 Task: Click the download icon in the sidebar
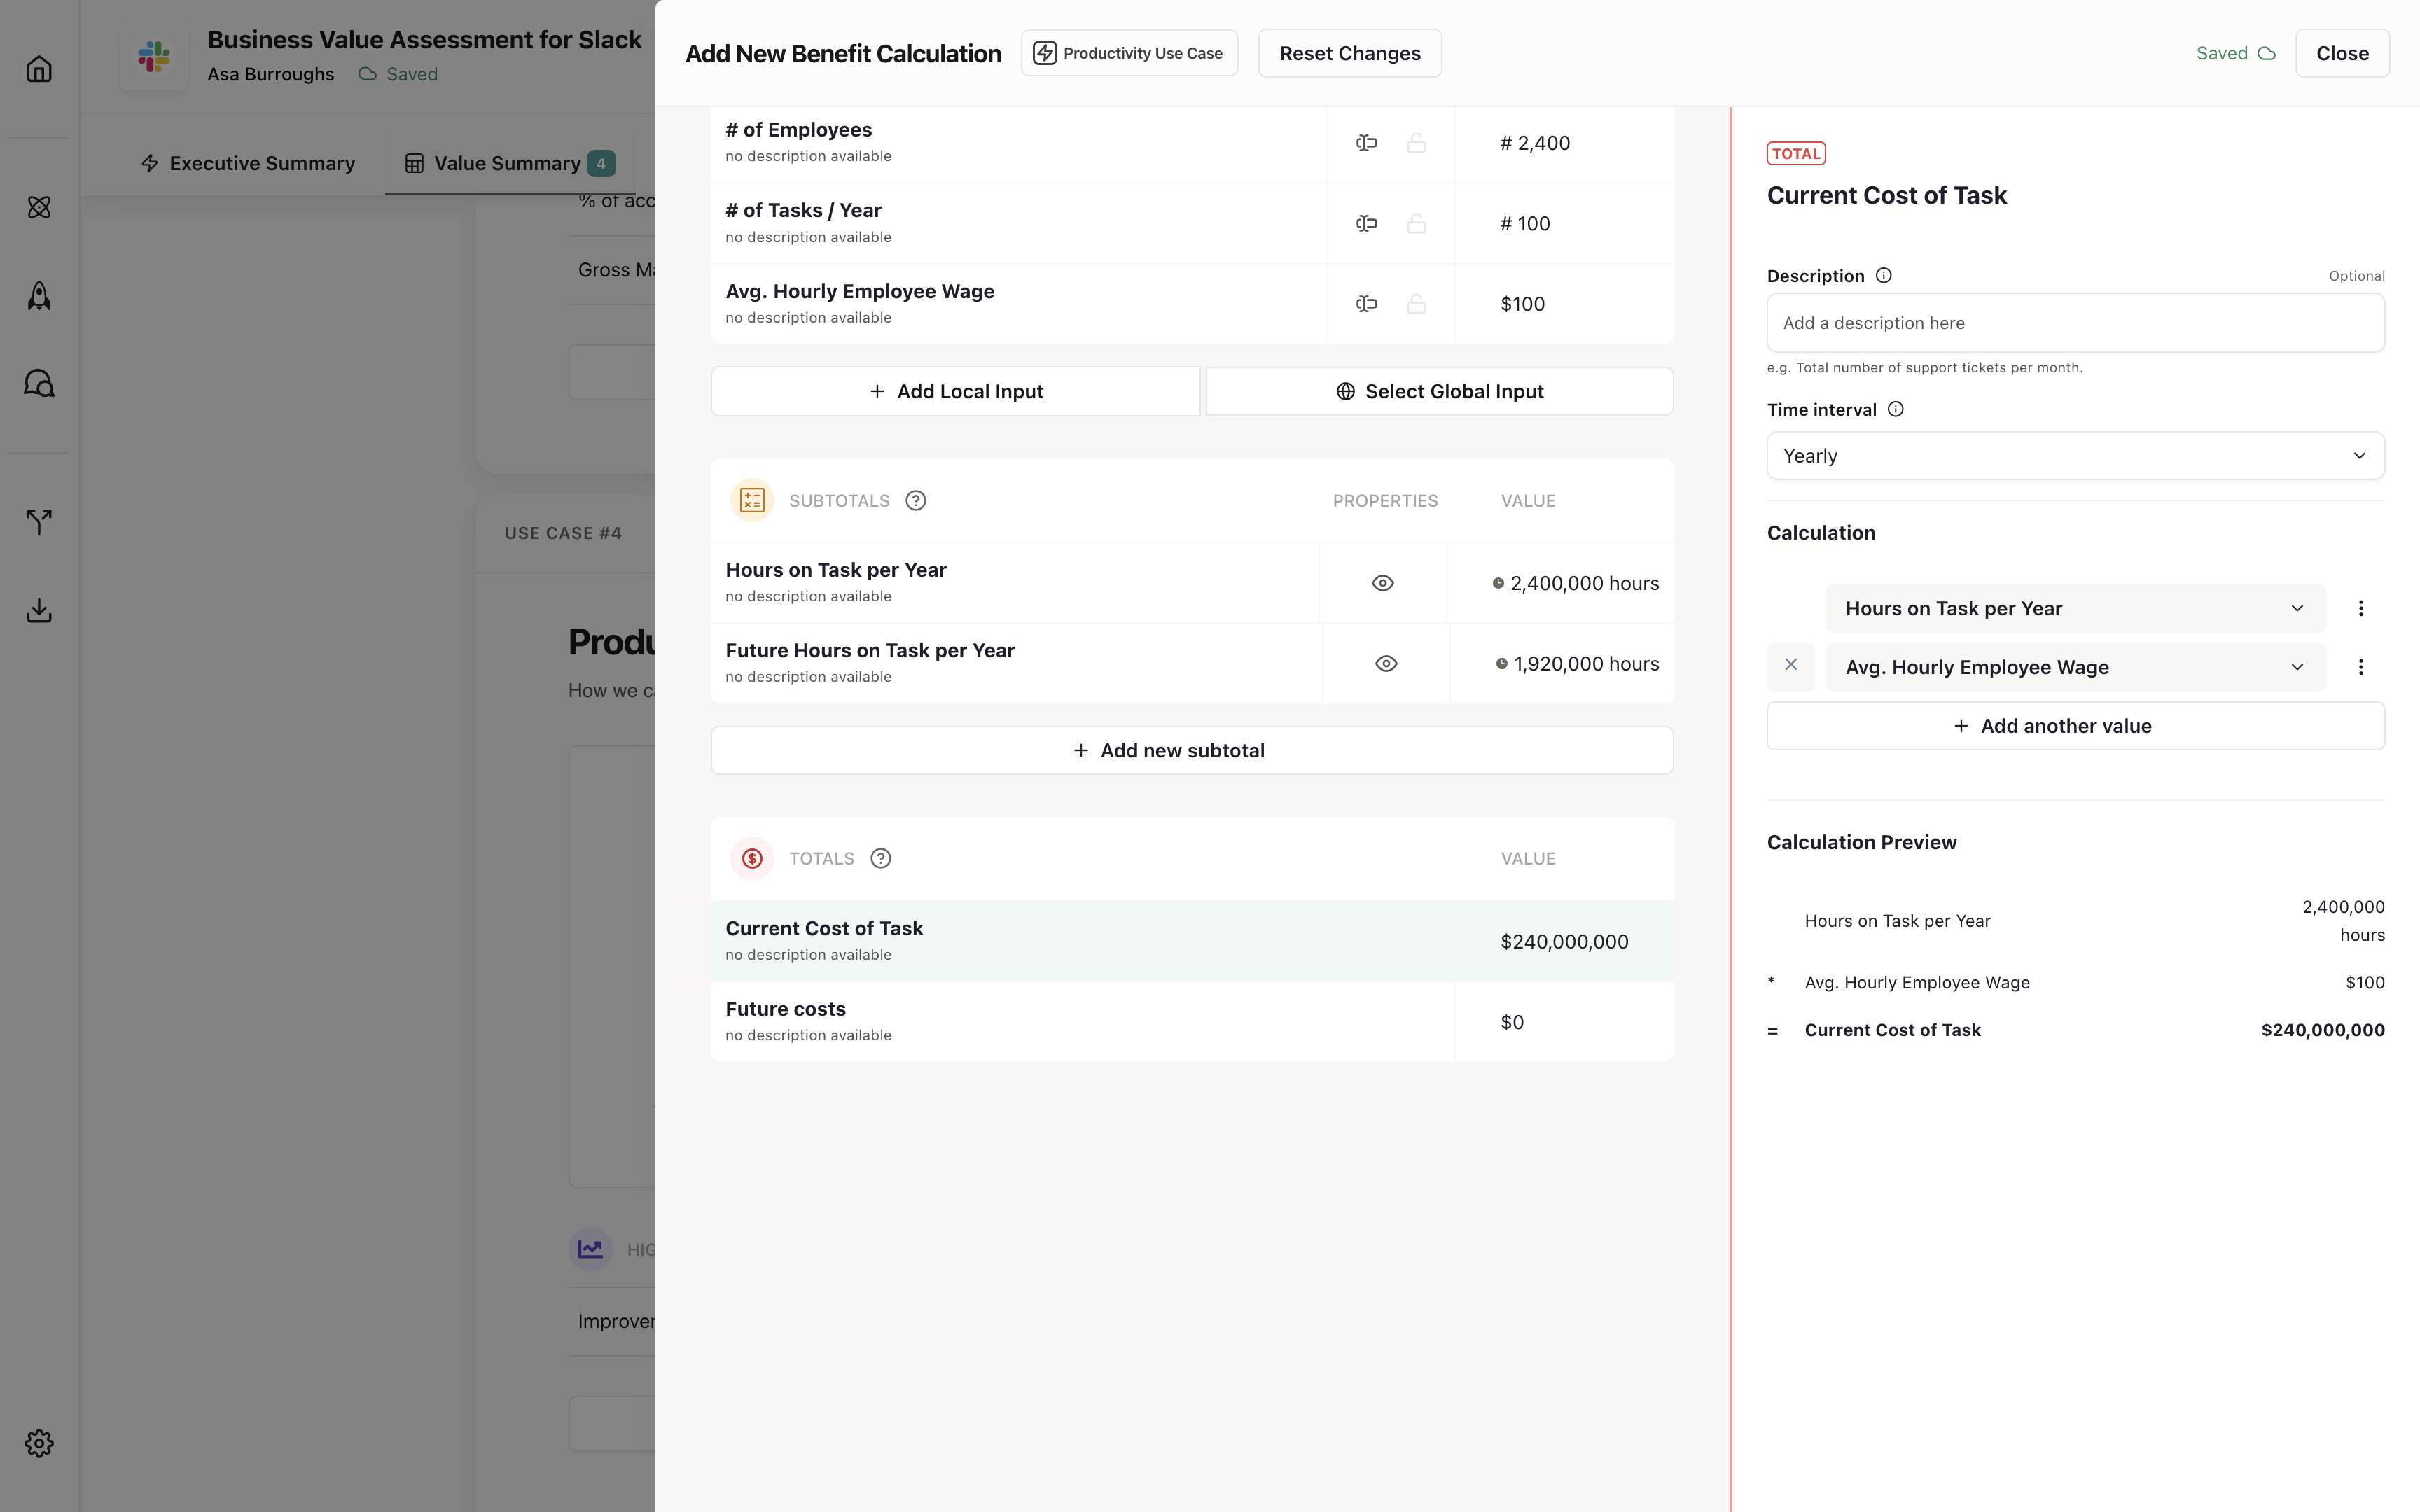[39, 610]
